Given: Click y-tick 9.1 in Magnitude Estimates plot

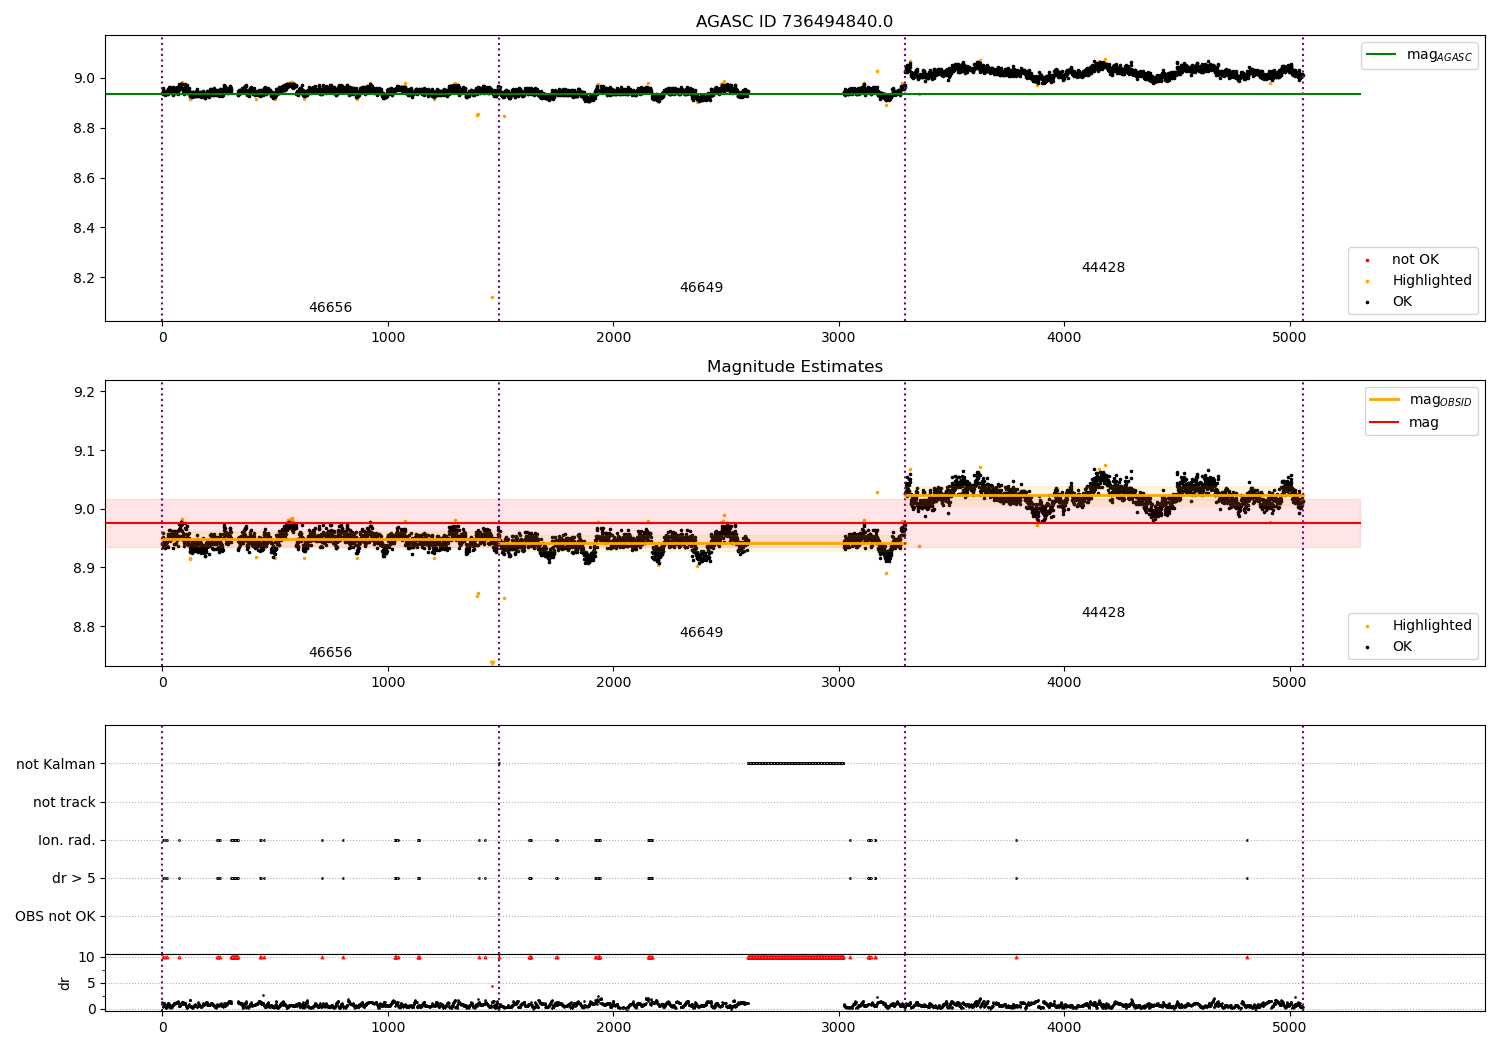Looking at the screenshot, I should [83, 451].
